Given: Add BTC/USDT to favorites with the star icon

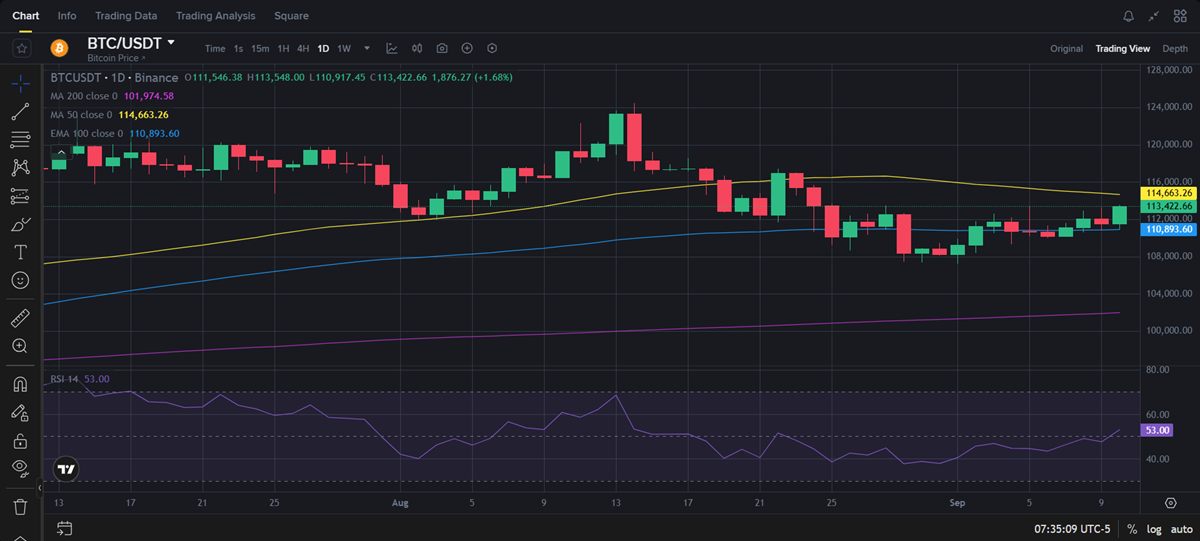Looking at the screenshot, I should pos(22,48).
